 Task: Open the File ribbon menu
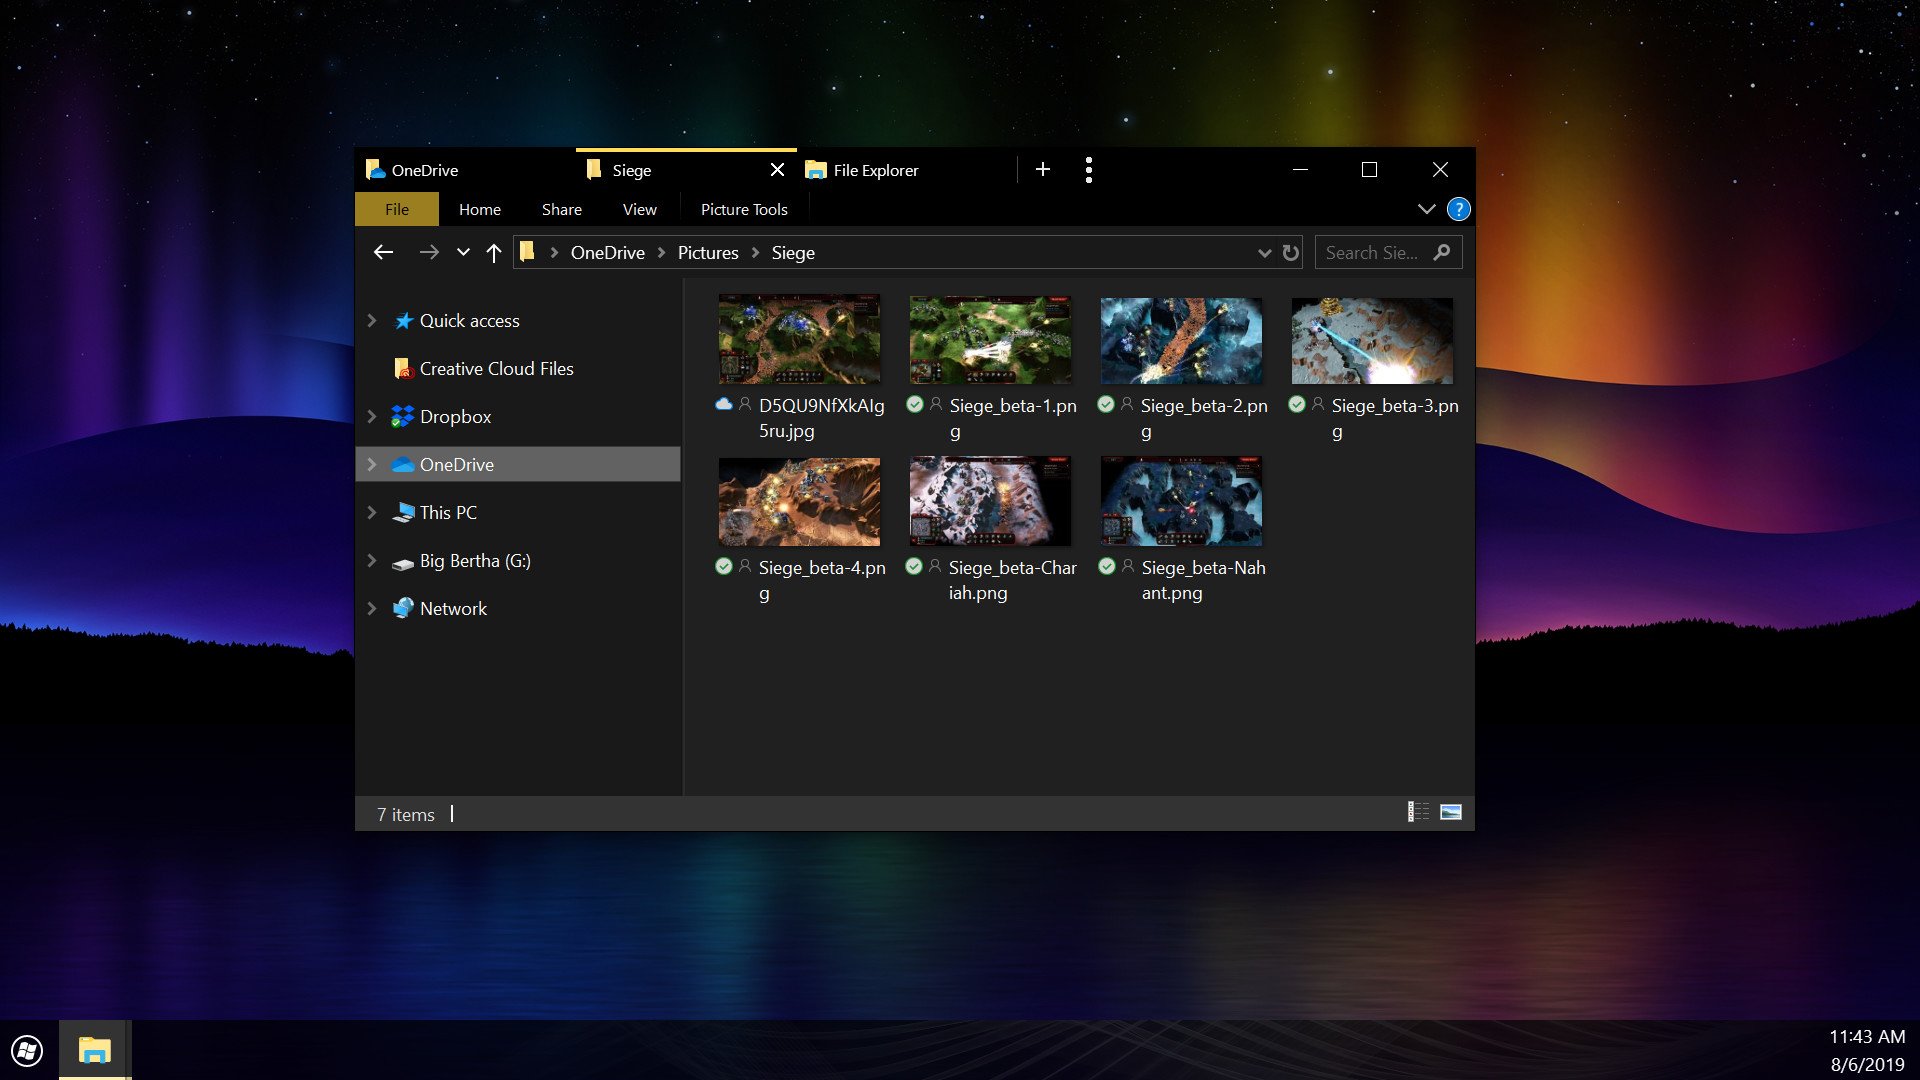pyautogui.click(x=397, y=209)
